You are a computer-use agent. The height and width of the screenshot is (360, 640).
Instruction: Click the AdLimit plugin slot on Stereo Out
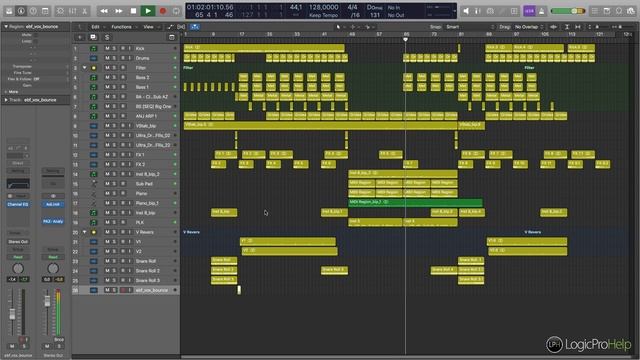(x=53, y=204)
